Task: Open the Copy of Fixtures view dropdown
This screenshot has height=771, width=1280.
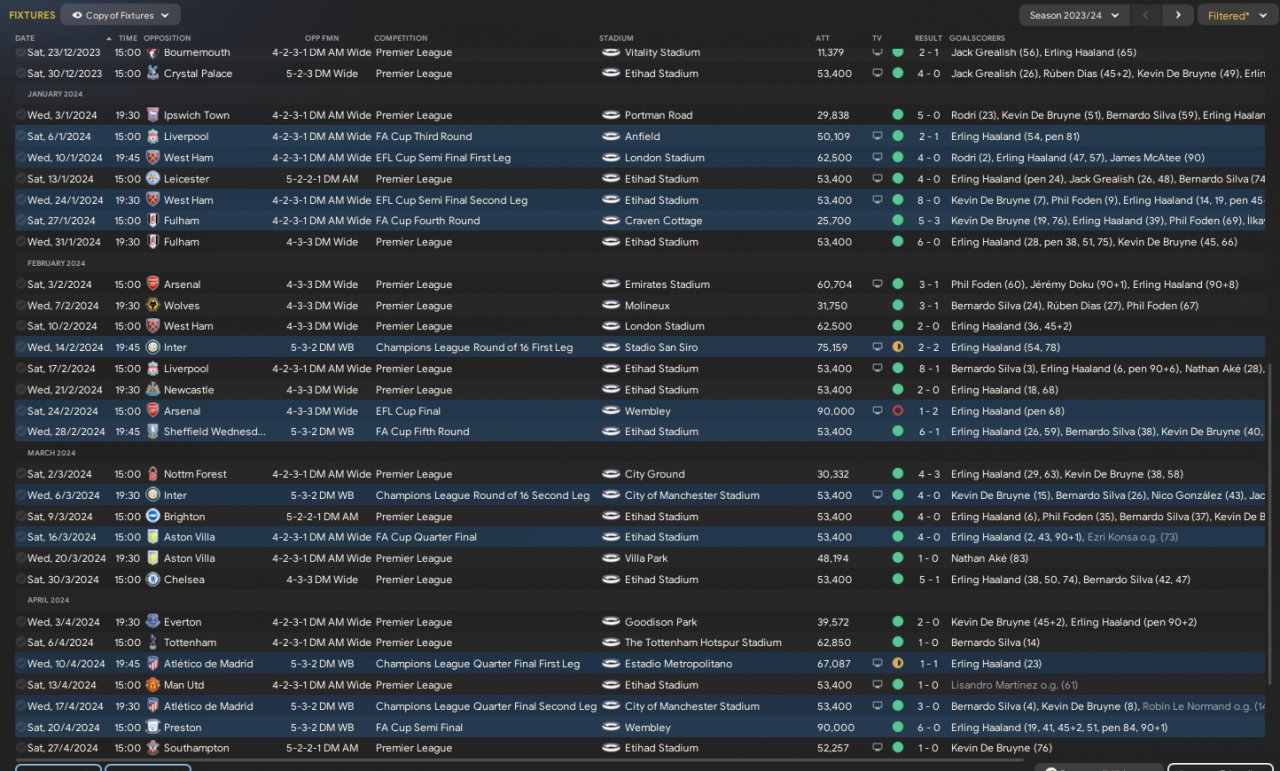Action: click(x=120, y=15)
